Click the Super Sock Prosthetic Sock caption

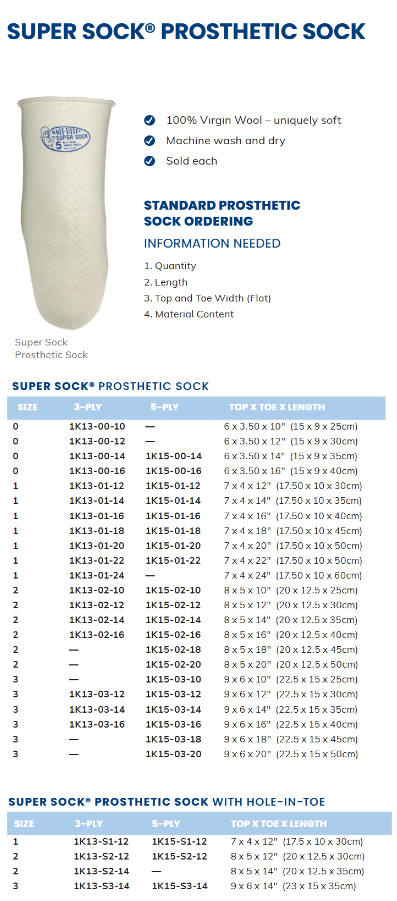[51, 349]
